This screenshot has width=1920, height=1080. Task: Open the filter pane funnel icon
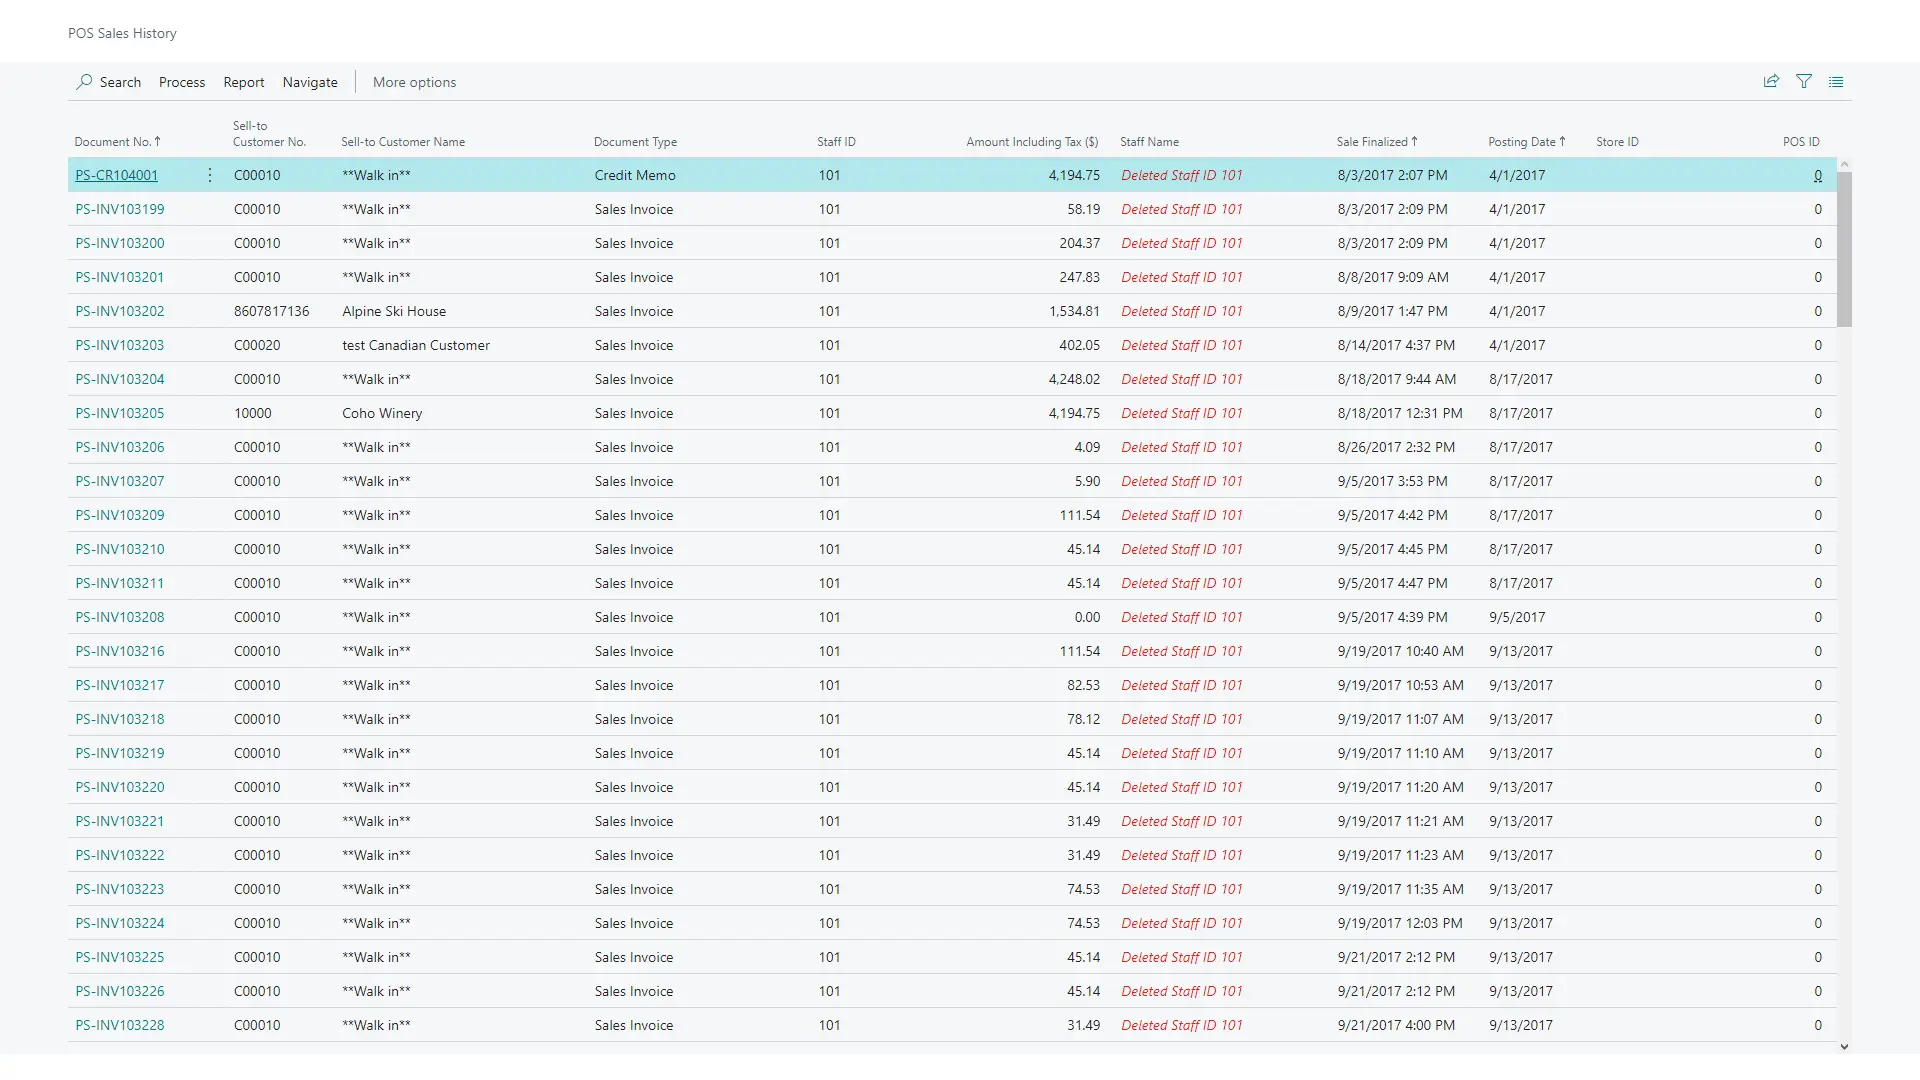pos(1804,82)
